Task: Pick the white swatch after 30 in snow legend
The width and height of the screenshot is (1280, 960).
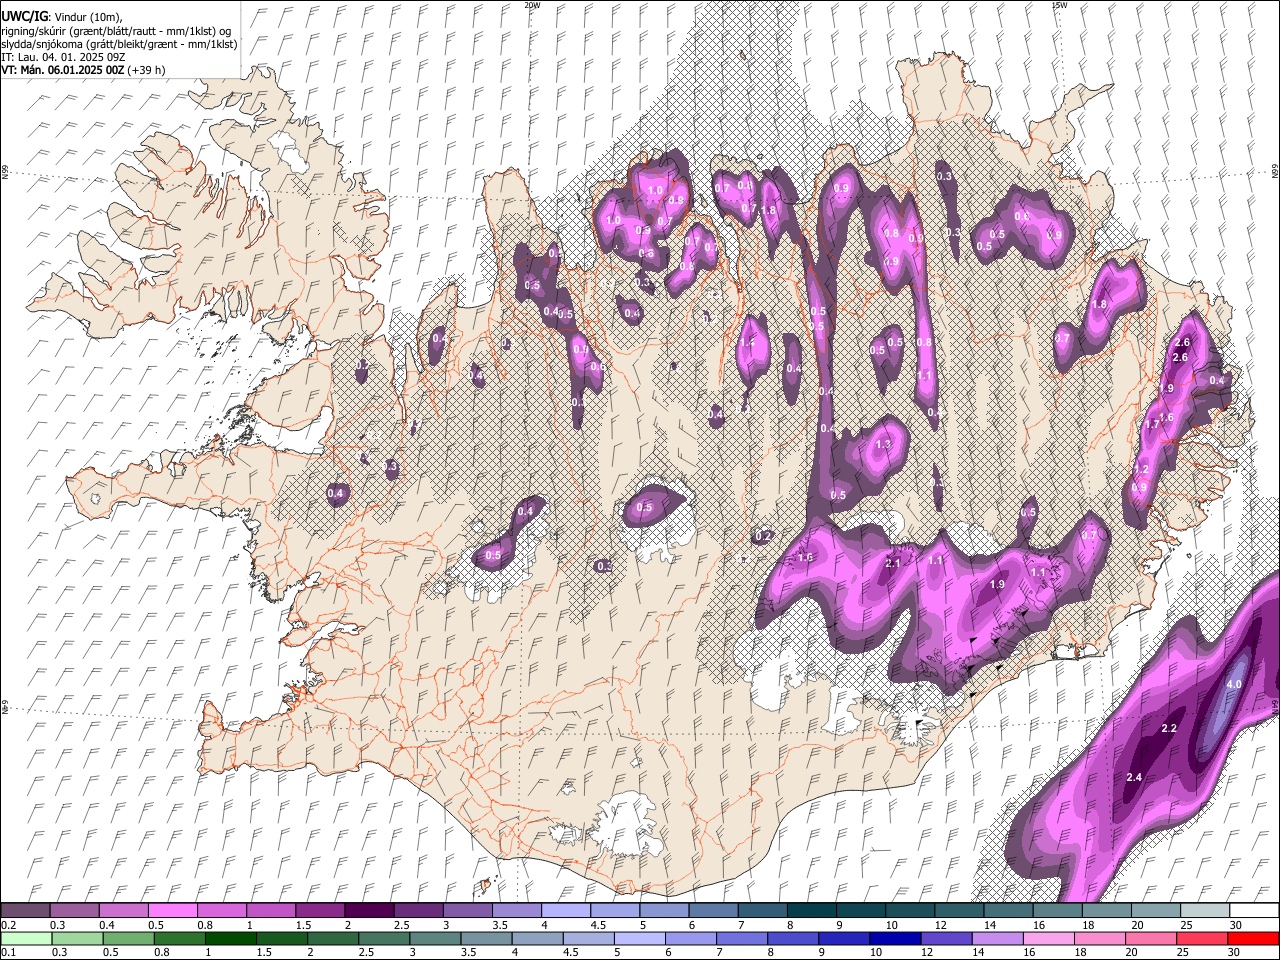Action: (1255, 911)
